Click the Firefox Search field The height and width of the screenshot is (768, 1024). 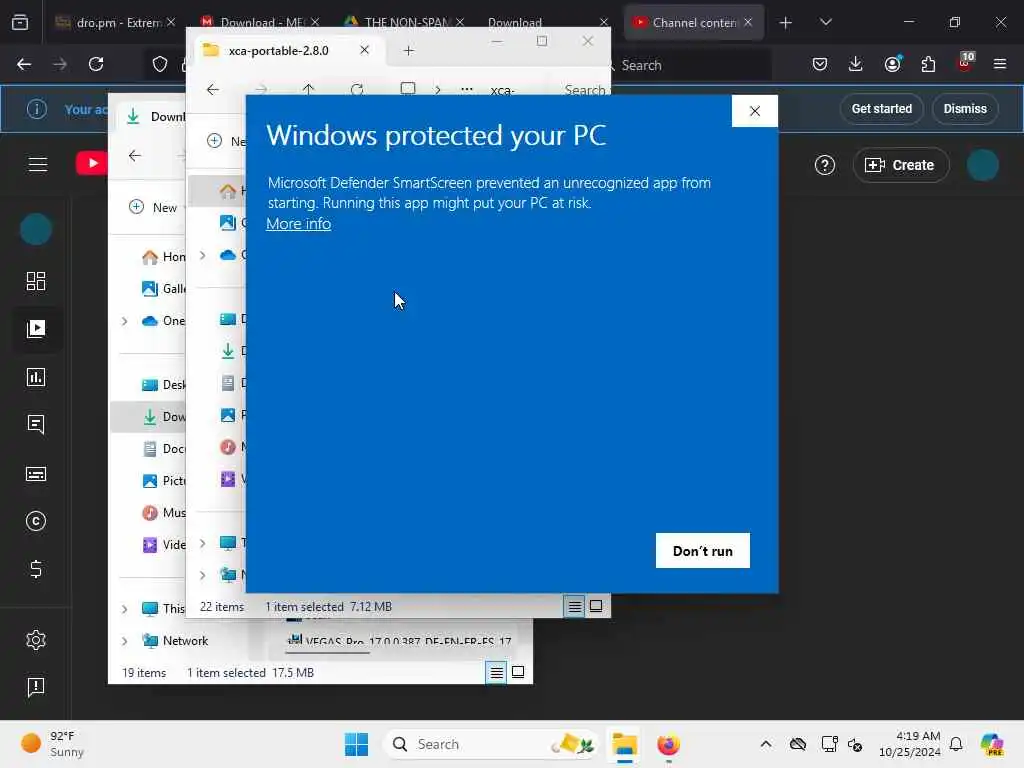point(691,65)
